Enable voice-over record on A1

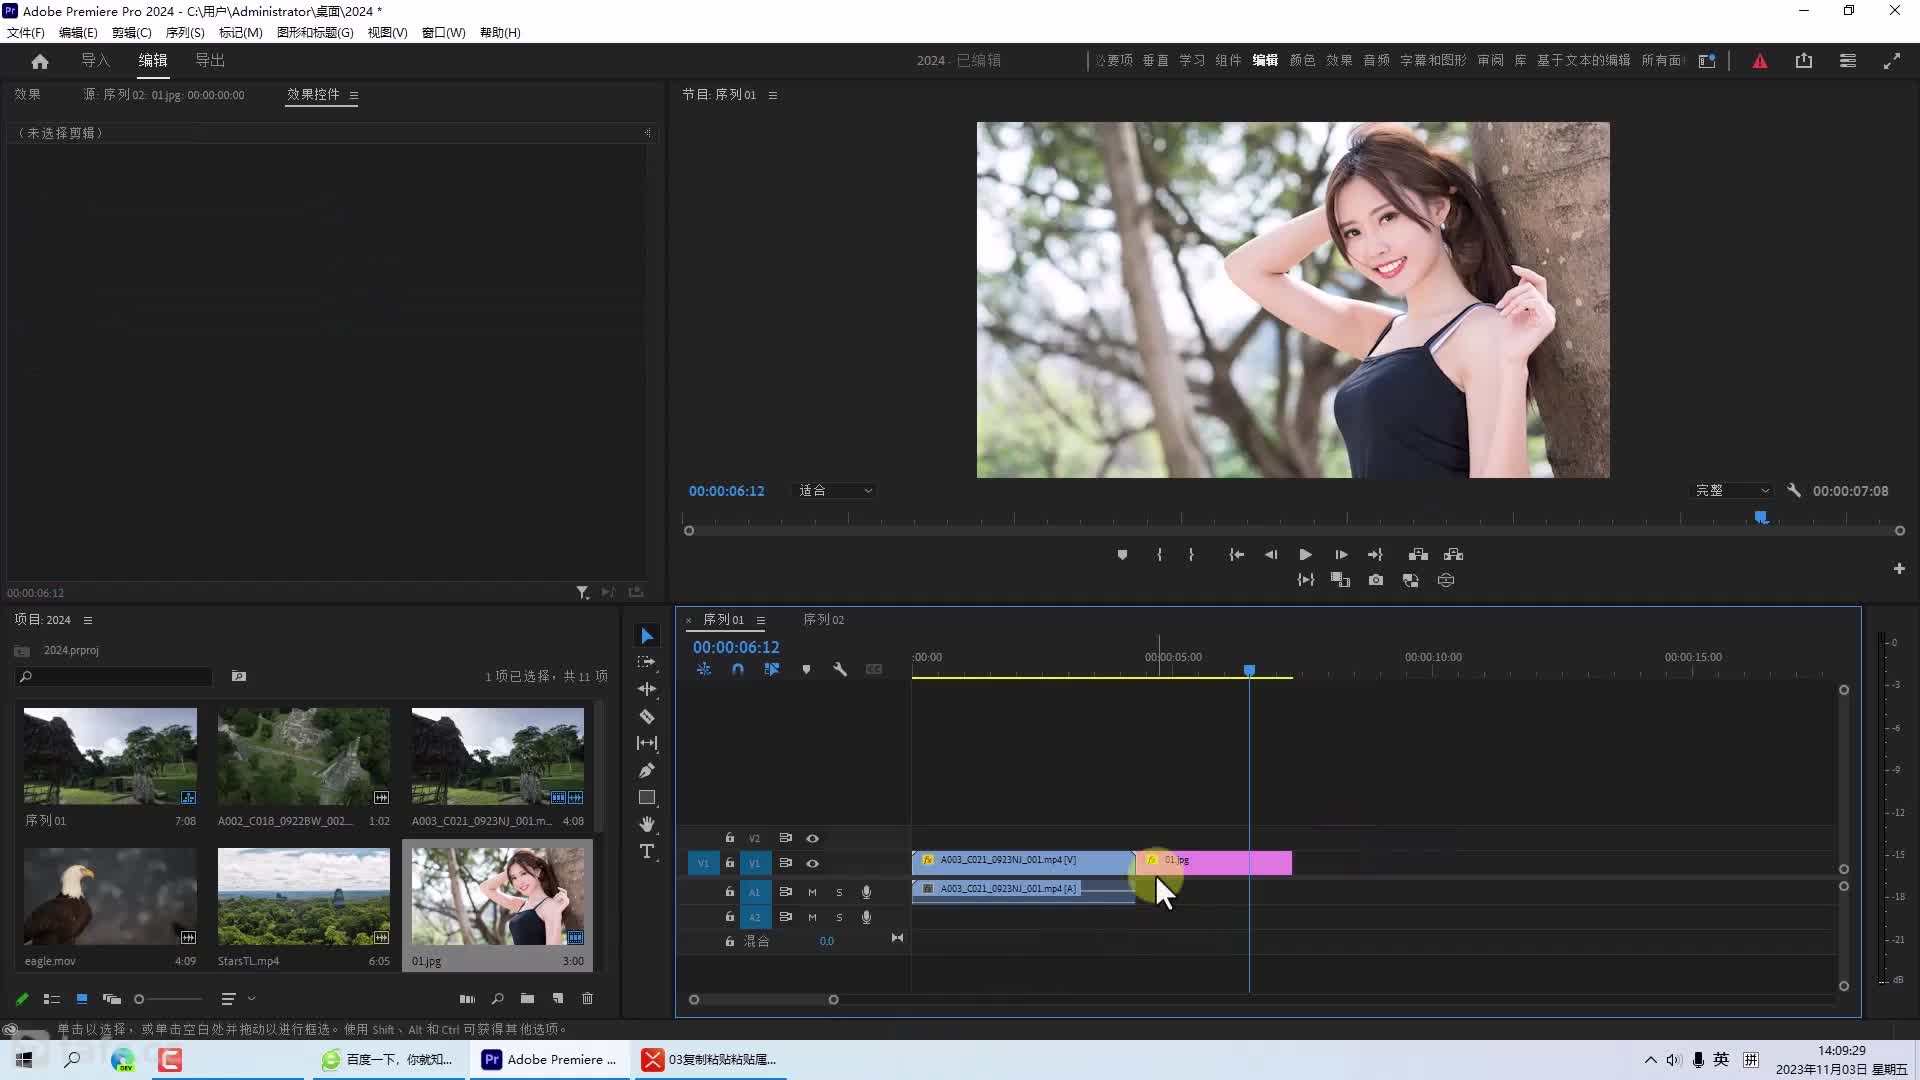866,891
